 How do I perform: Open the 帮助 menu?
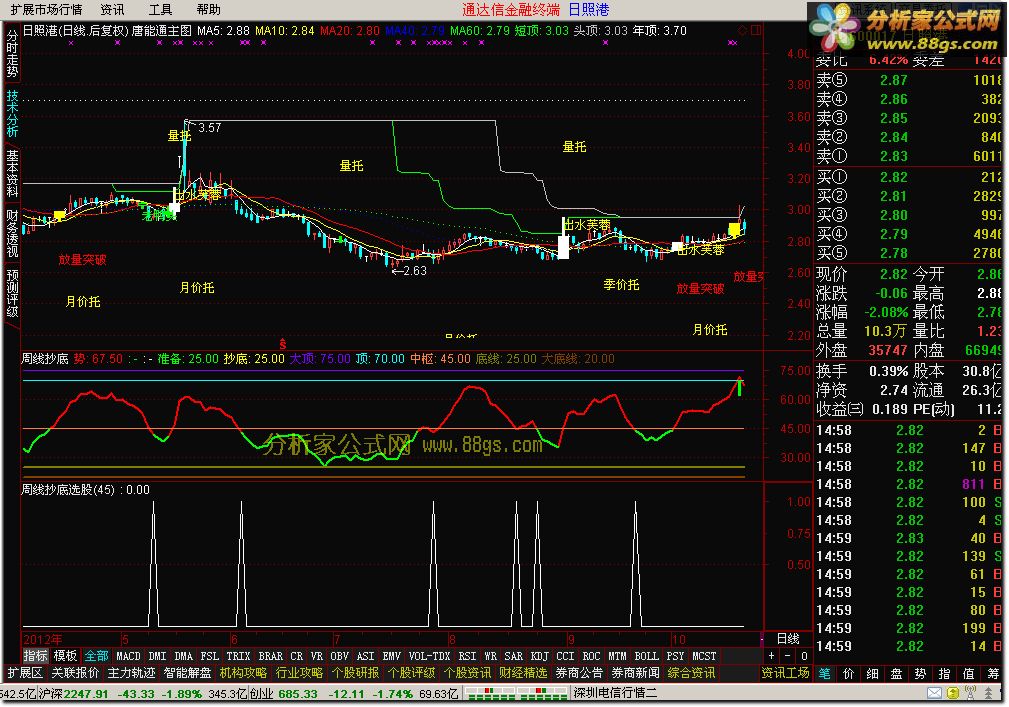click(x=208, y=10)
